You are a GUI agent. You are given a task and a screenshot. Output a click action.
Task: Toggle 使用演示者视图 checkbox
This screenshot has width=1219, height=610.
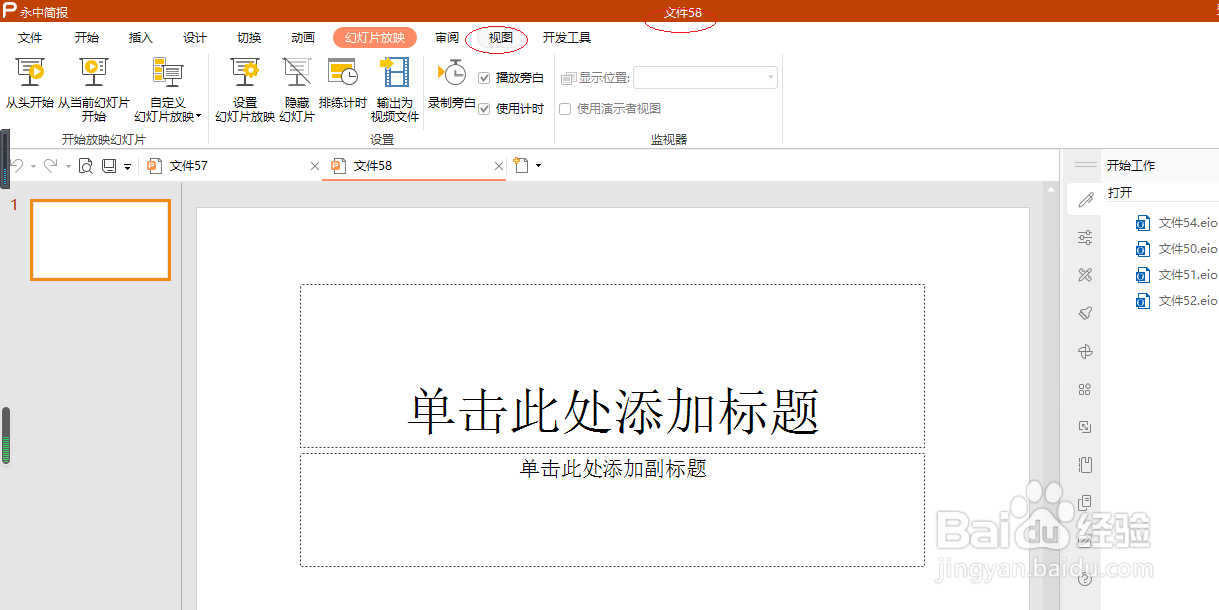[x=565, y=109]
